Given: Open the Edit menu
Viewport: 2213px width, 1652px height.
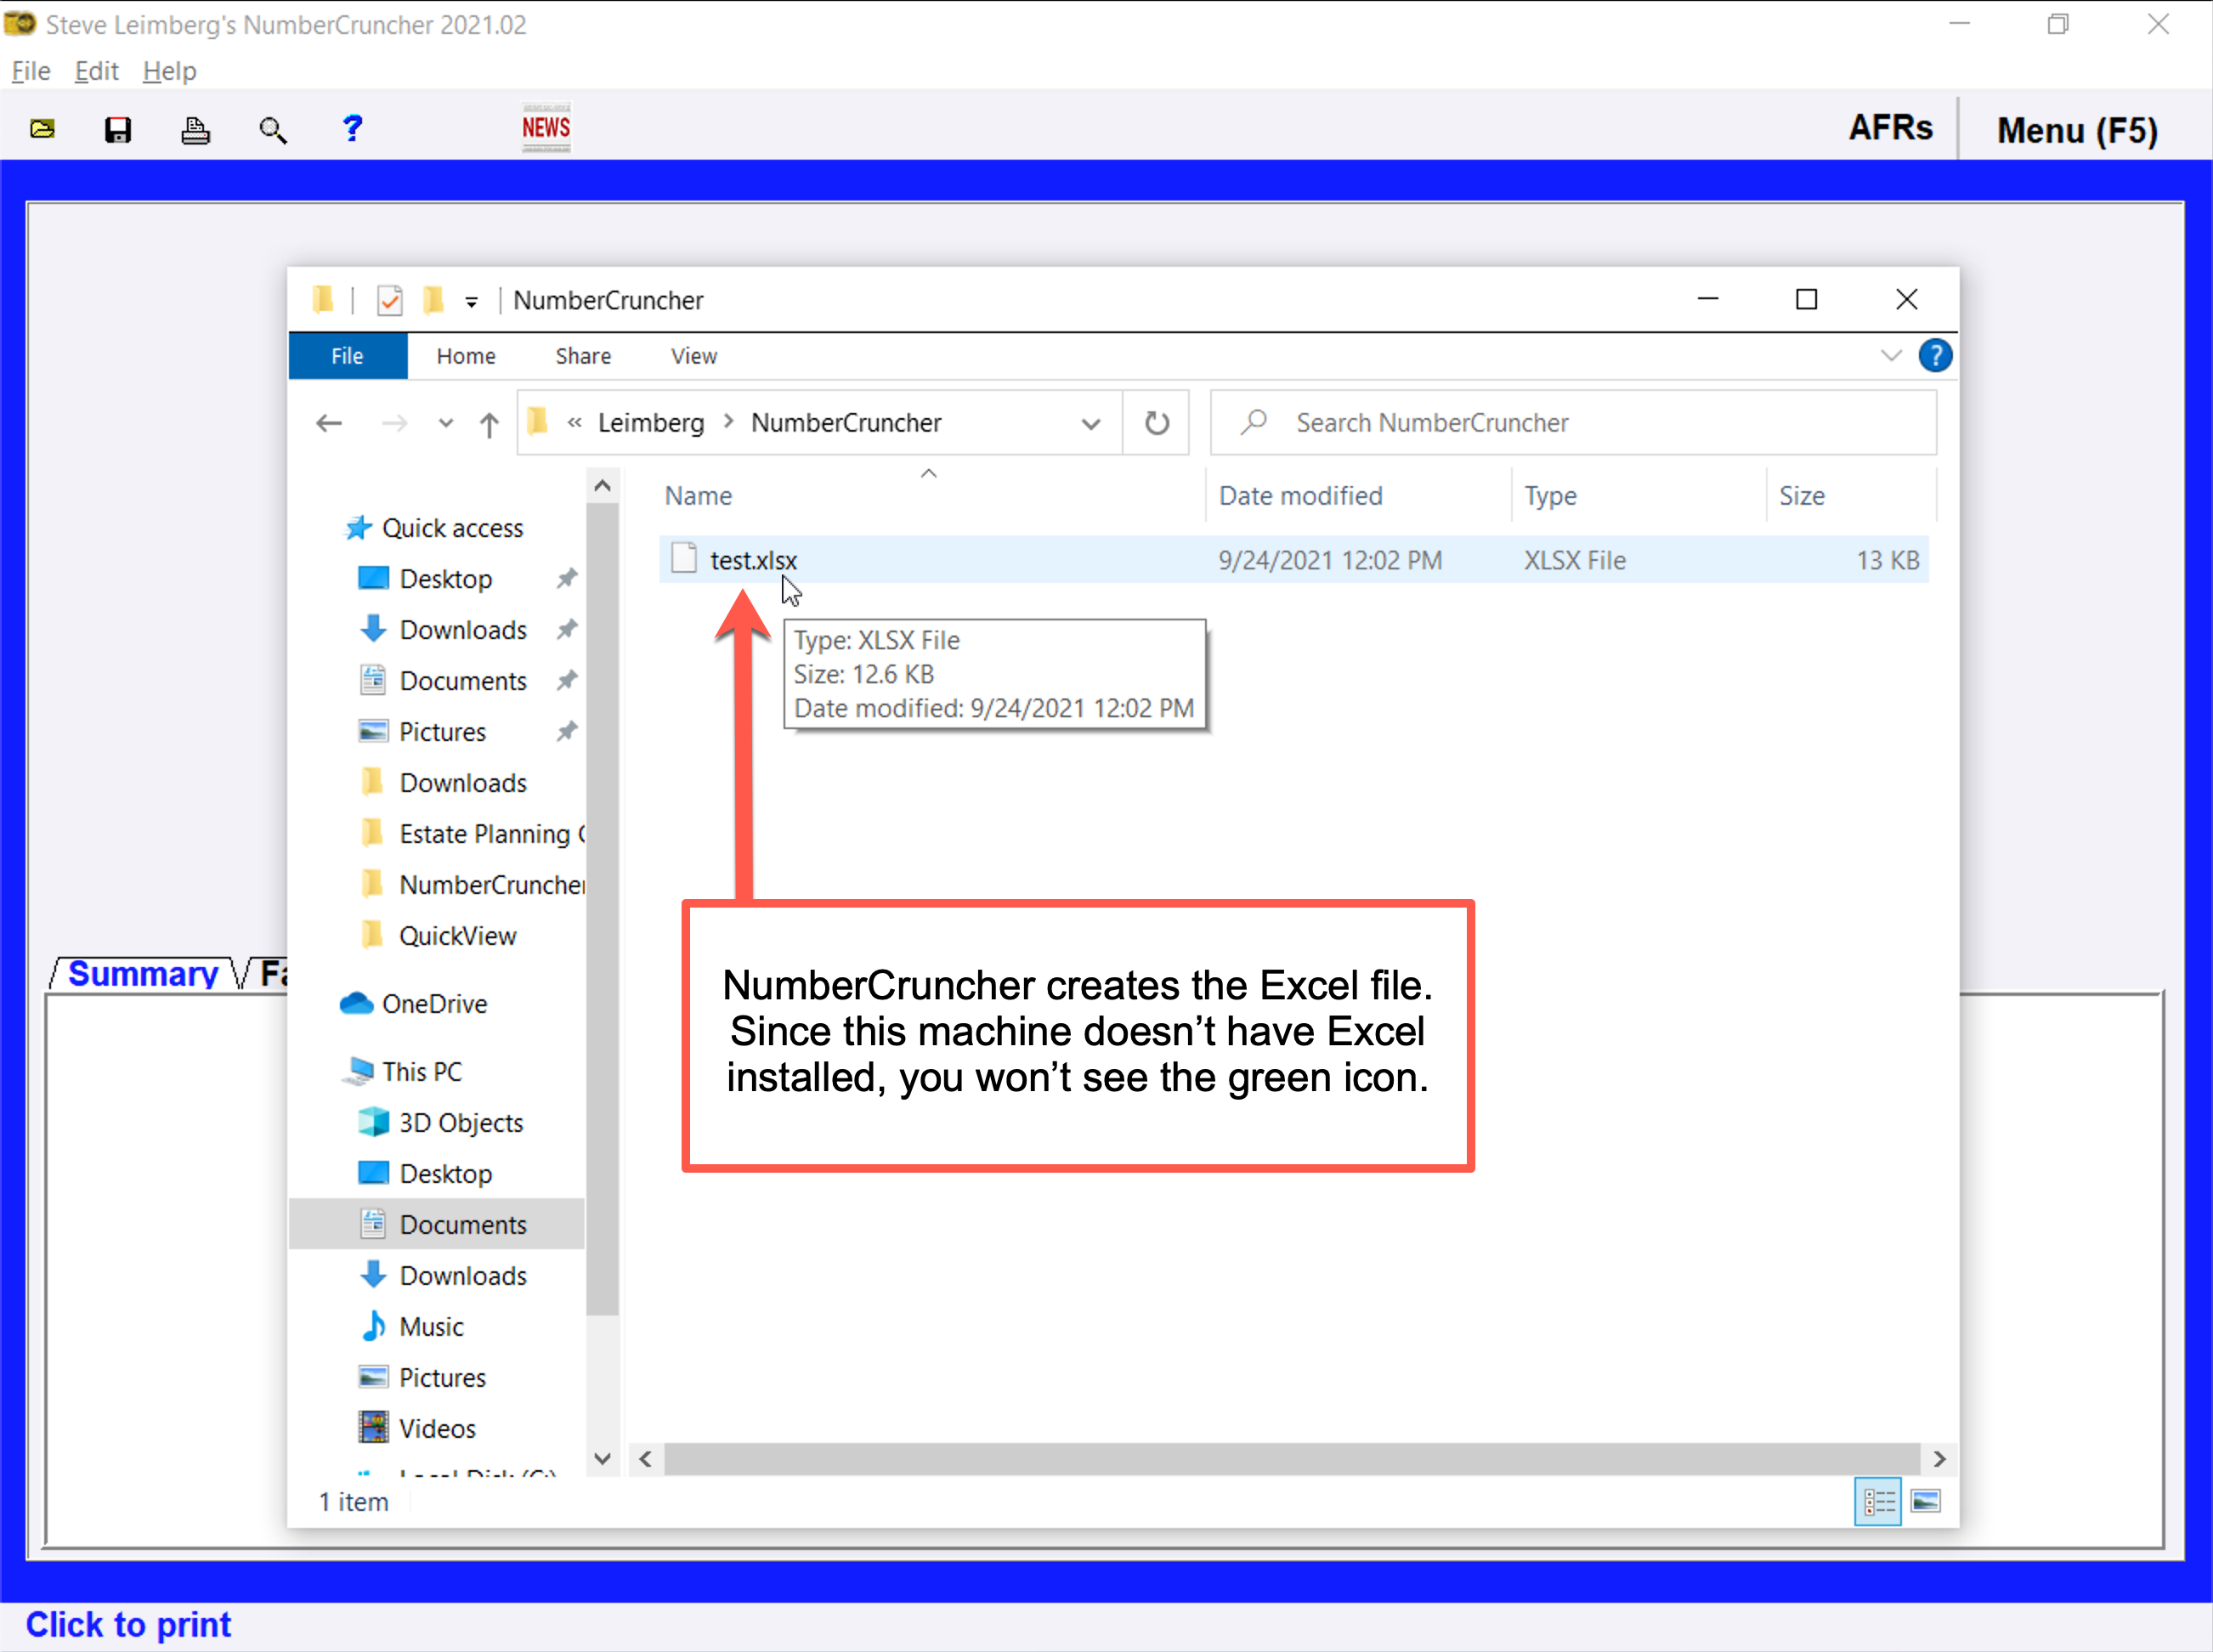Looking at the screenshot, I should [97, 71].
